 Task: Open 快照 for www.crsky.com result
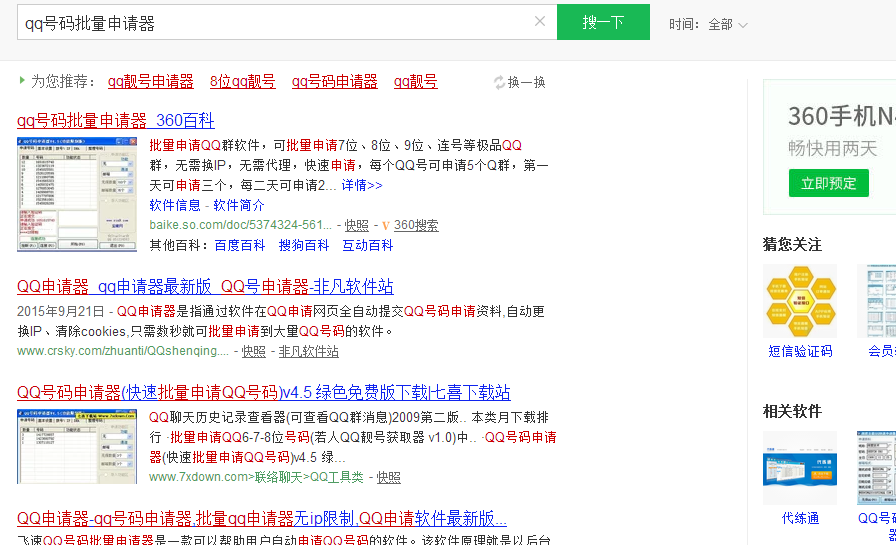254,351
